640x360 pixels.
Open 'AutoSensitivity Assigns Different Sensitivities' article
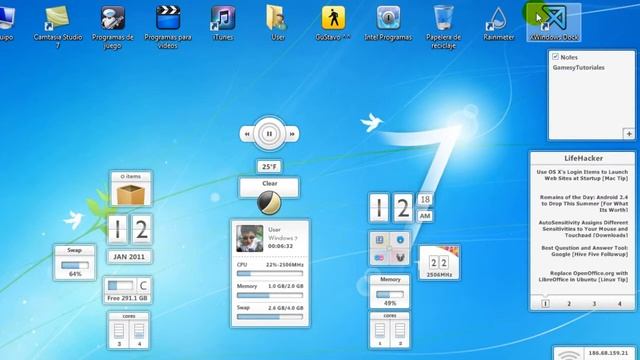pyautogui.click(x=583, y=229)
